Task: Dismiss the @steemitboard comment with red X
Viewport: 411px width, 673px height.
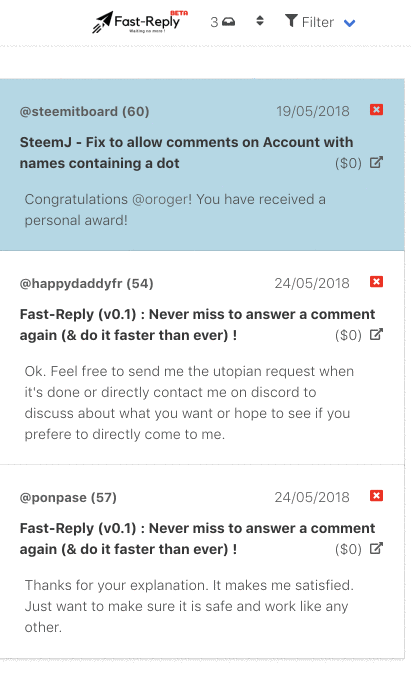Action: click(376, 109)
